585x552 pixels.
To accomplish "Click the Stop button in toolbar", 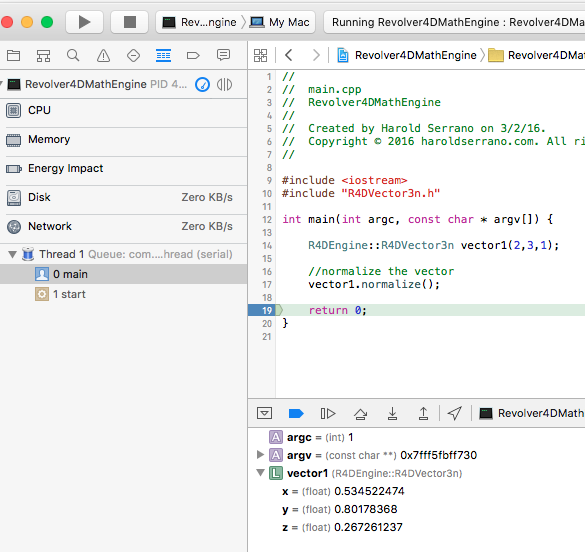I will click(x=129, y=22).
